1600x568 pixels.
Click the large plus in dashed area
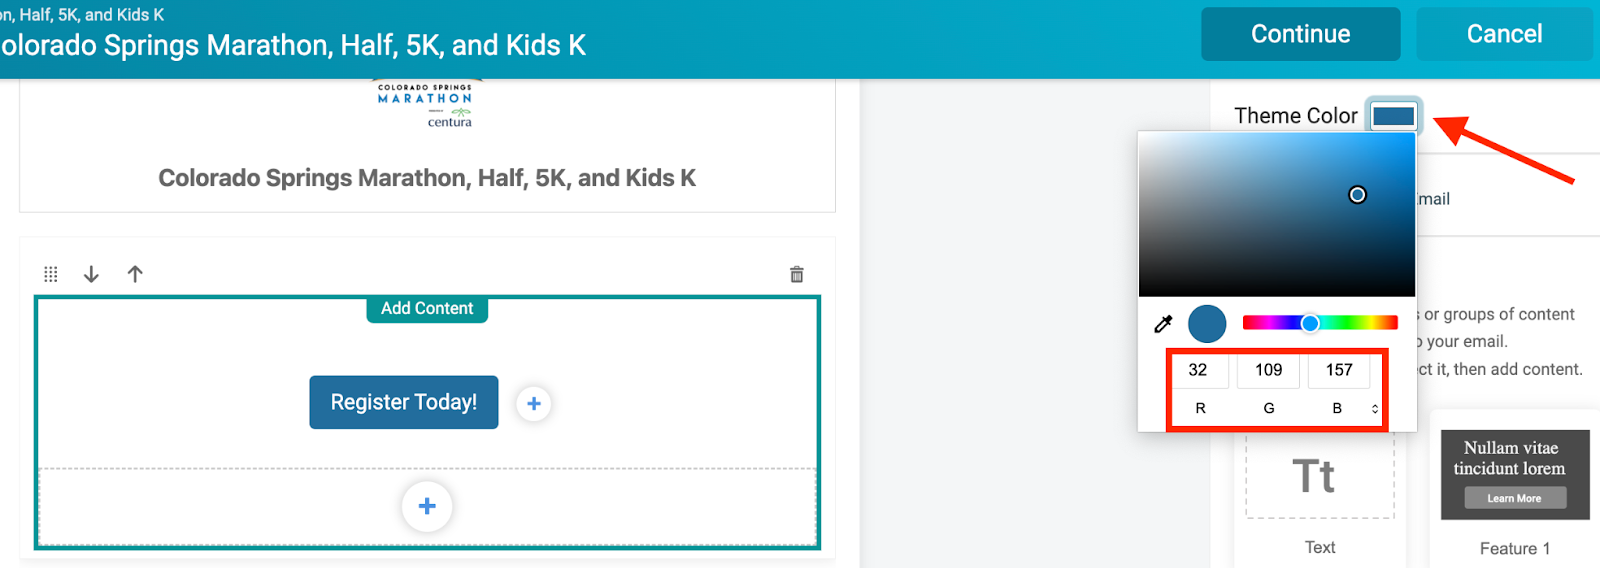[427, 506]
